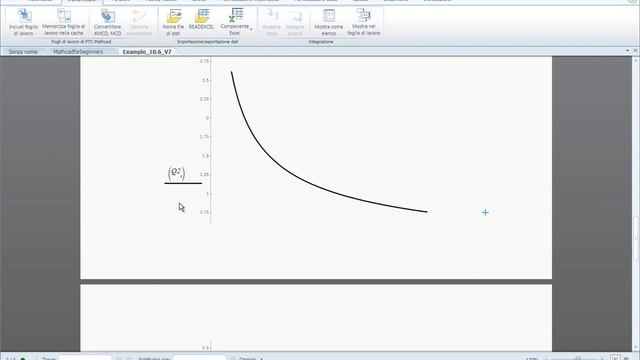
Task: Click the Integrazione group label
Action: point(321,42)
